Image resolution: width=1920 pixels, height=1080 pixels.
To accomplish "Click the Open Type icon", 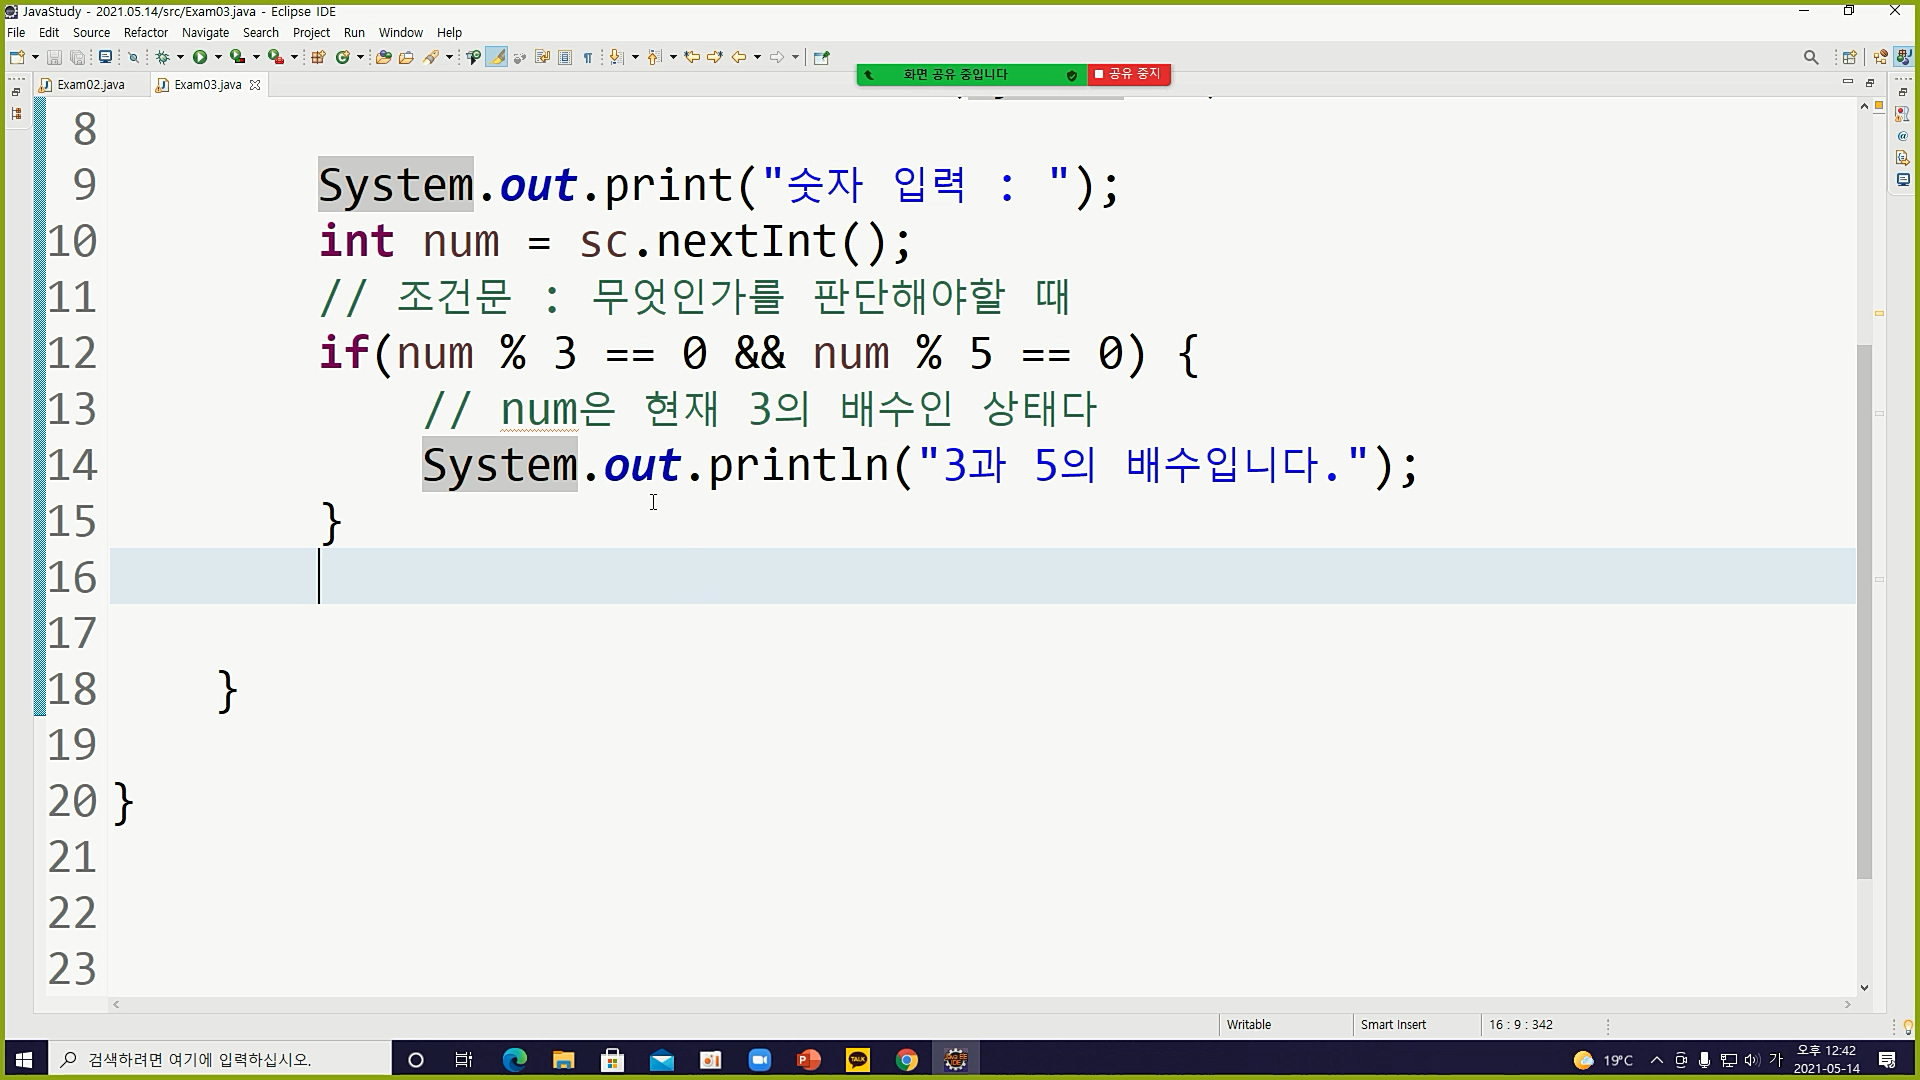I will pos(383,57).
